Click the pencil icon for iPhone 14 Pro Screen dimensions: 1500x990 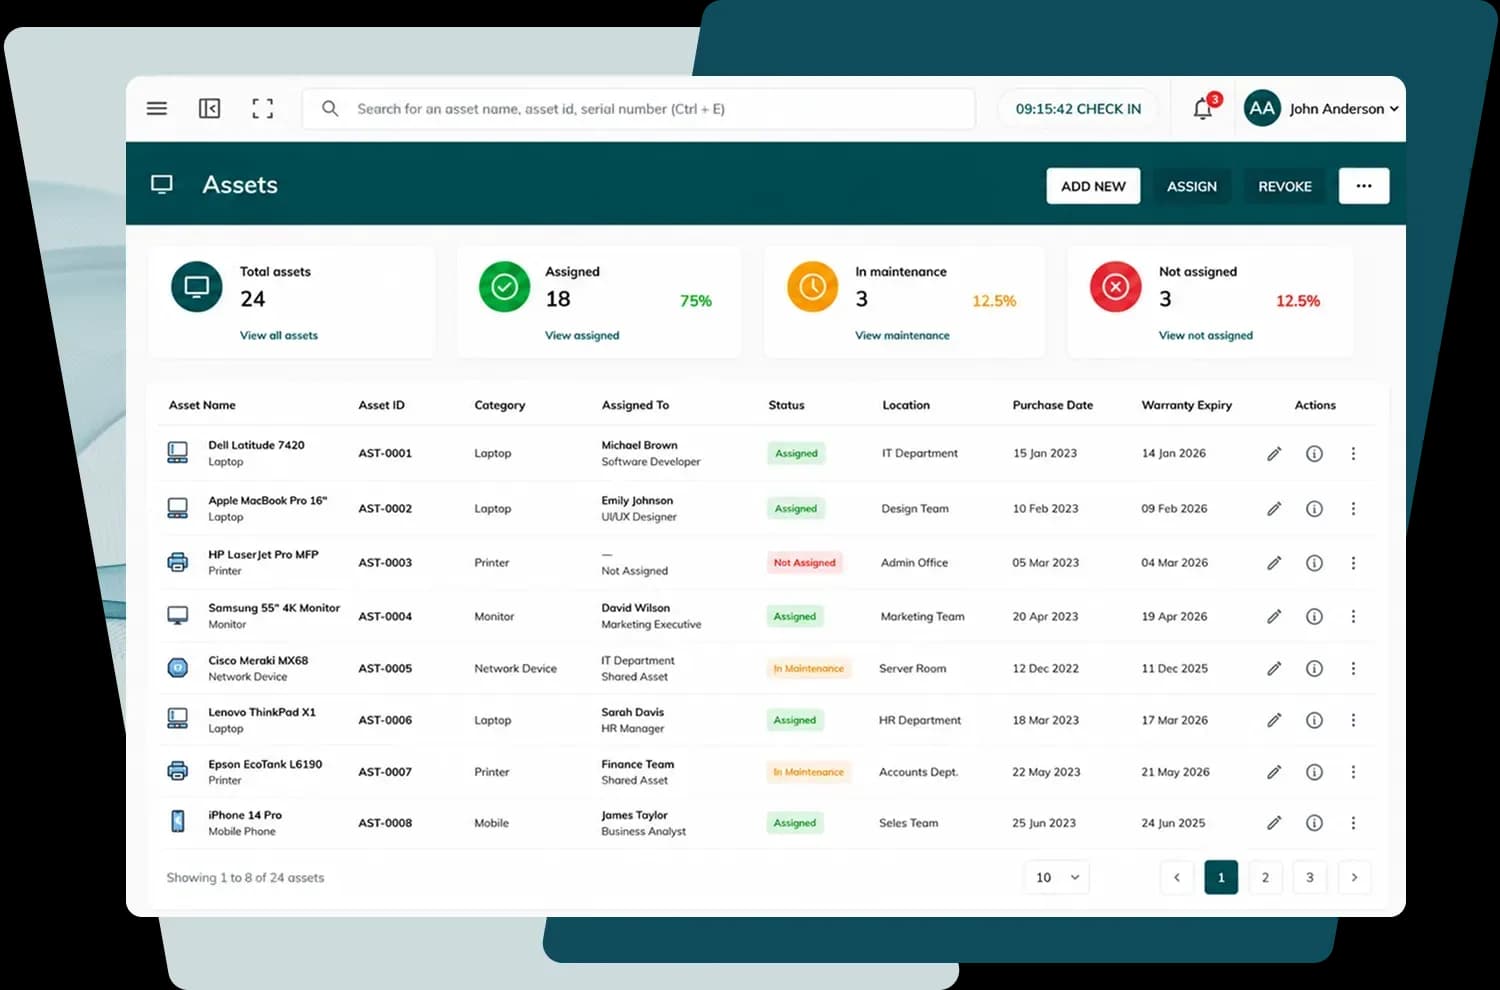tap(1274, 823)
